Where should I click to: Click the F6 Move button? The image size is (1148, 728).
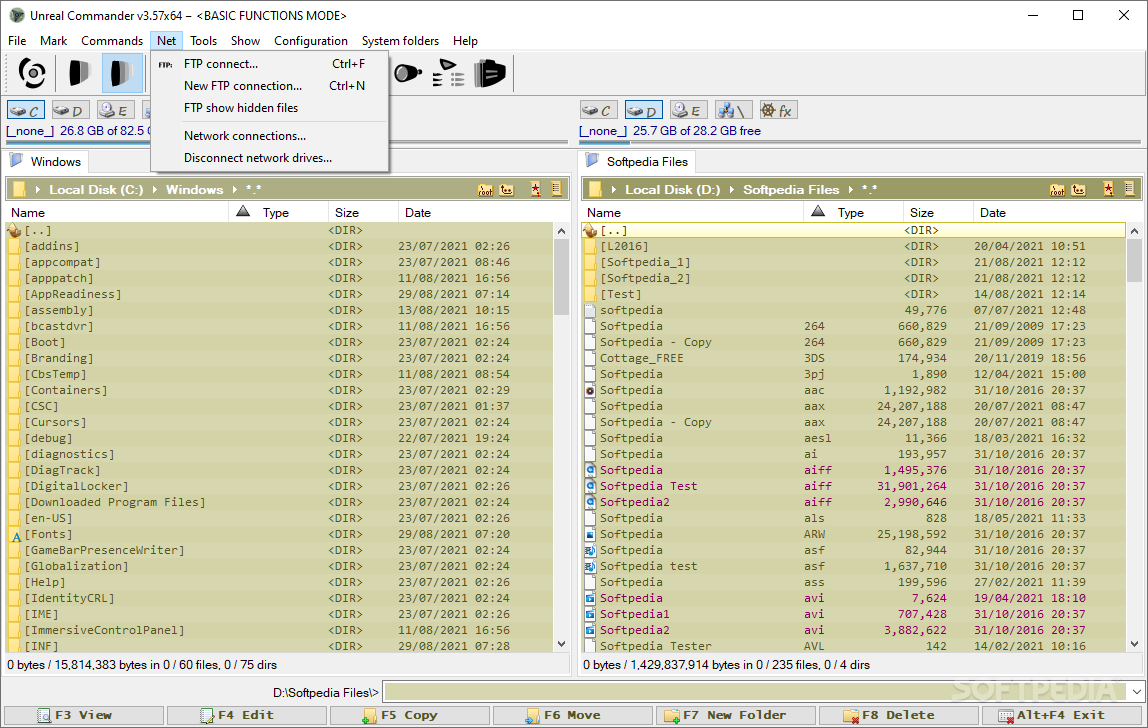573,715
